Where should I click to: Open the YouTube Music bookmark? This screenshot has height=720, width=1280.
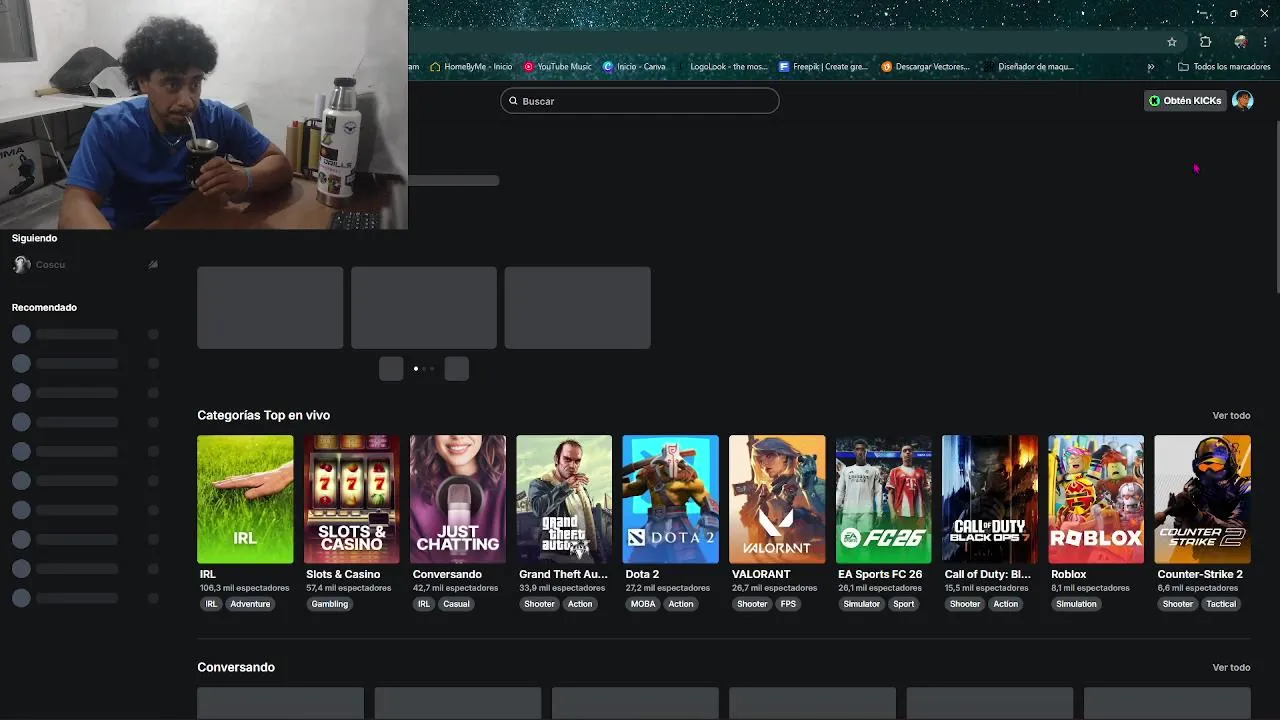tap(558, 67)
